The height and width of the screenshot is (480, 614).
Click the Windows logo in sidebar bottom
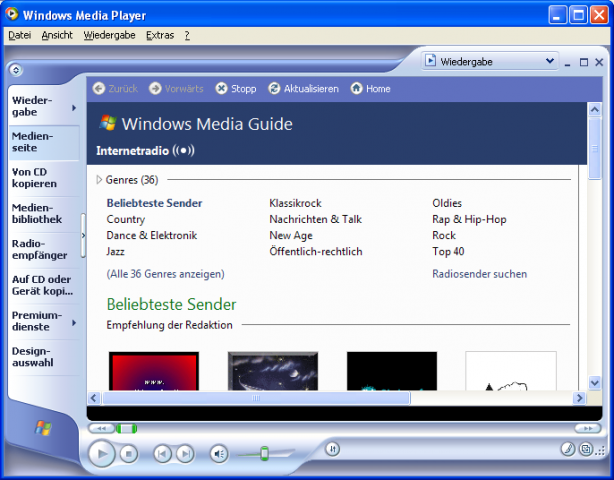coord(43,428)
